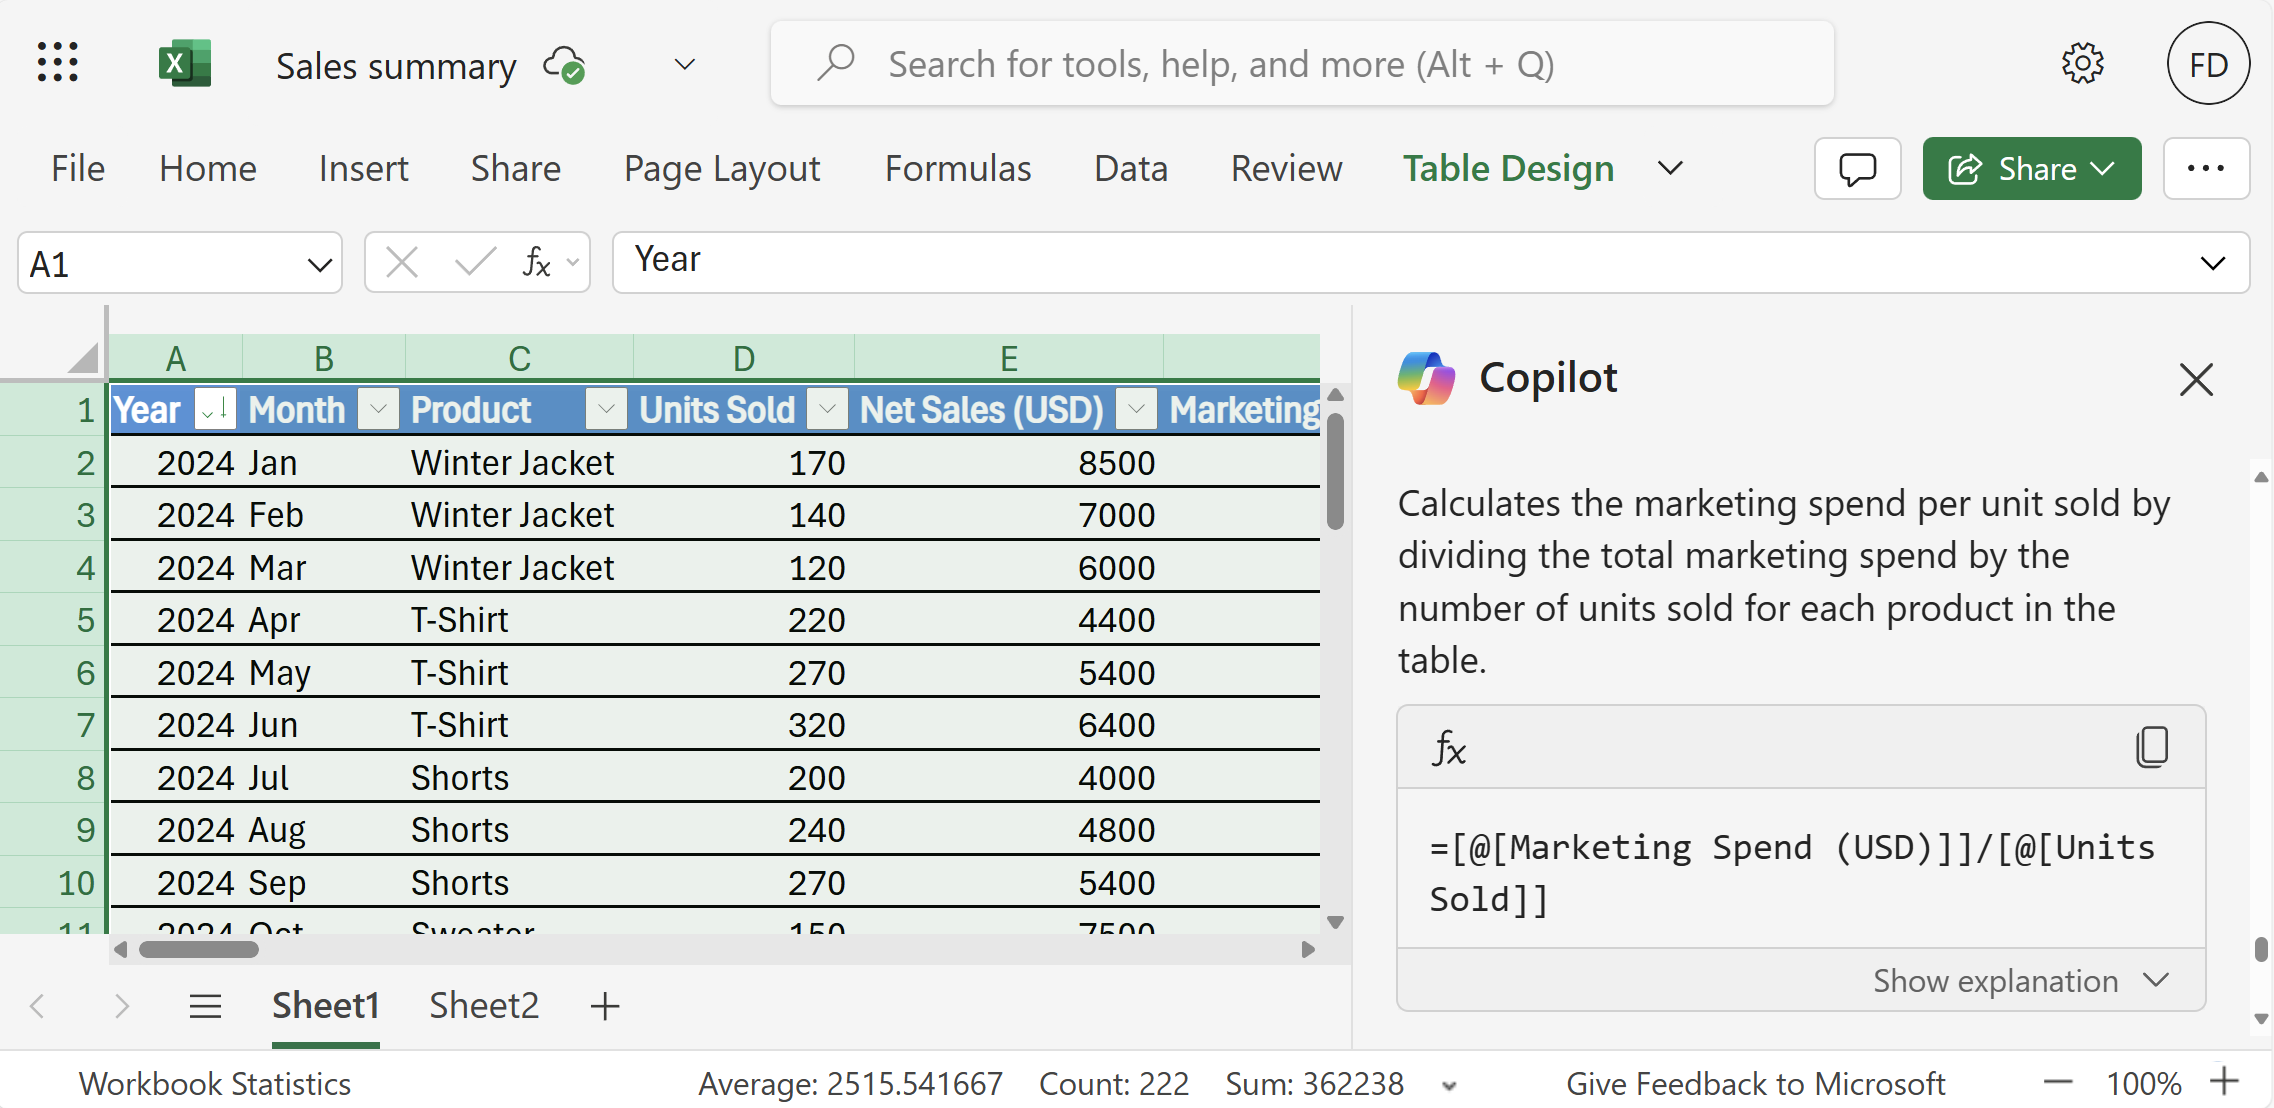This screenshot has height=1108, width=2274.
Task: Click the sheet scroll down arrow
Action: [x=1335, y=922]
